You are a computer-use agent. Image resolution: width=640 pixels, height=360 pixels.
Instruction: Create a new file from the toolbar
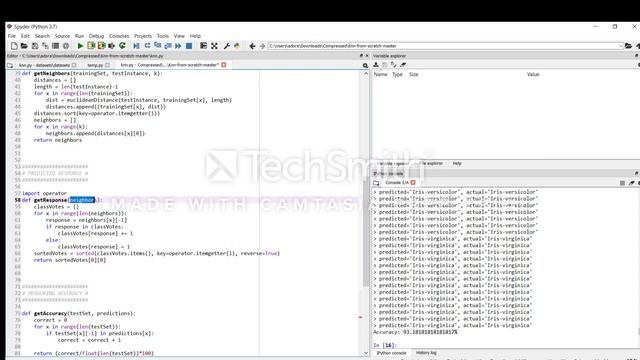[14, 46]
